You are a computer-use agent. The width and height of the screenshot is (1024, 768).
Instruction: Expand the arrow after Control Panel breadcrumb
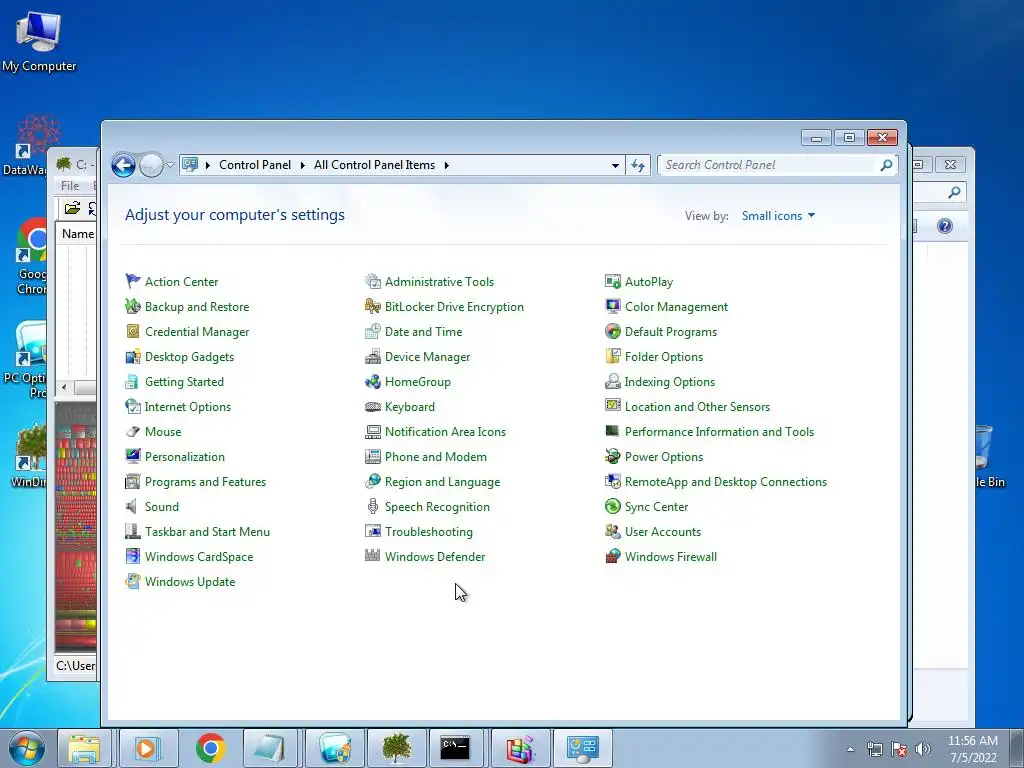302,165
